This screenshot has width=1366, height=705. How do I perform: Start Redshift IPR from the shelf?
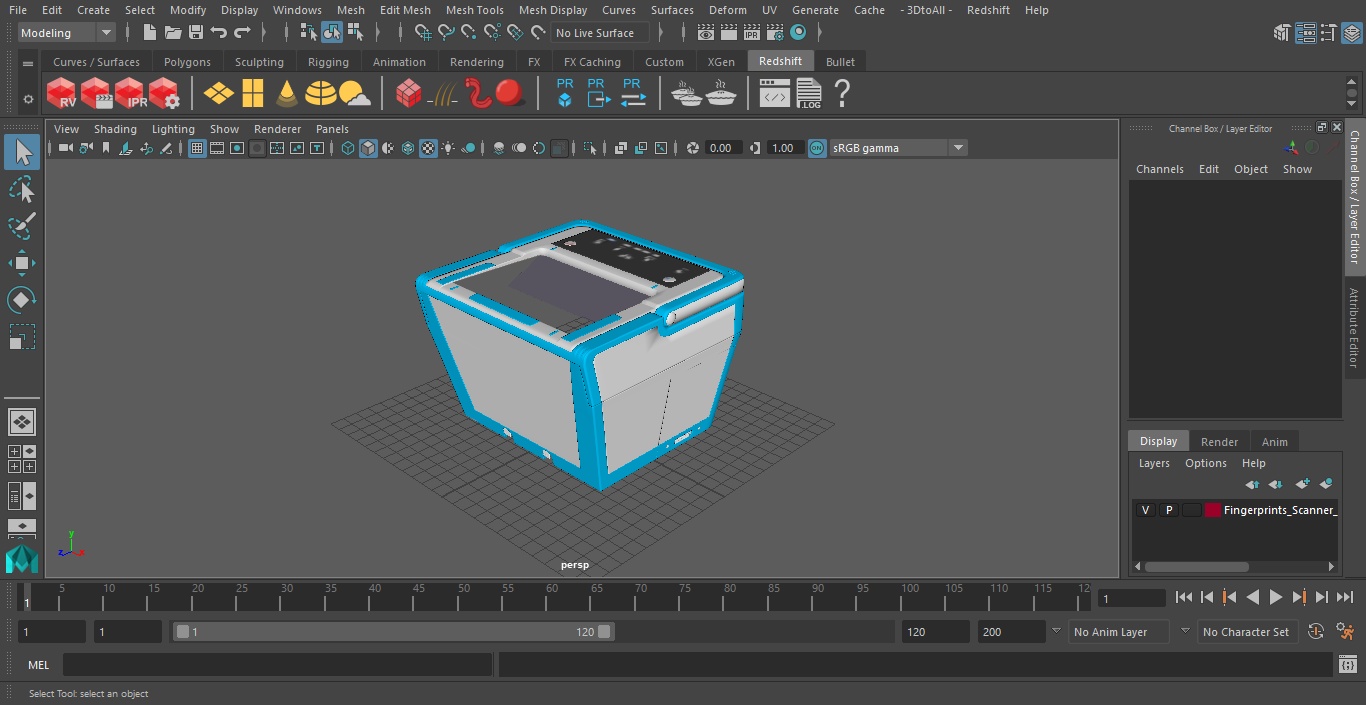(130, 94)
